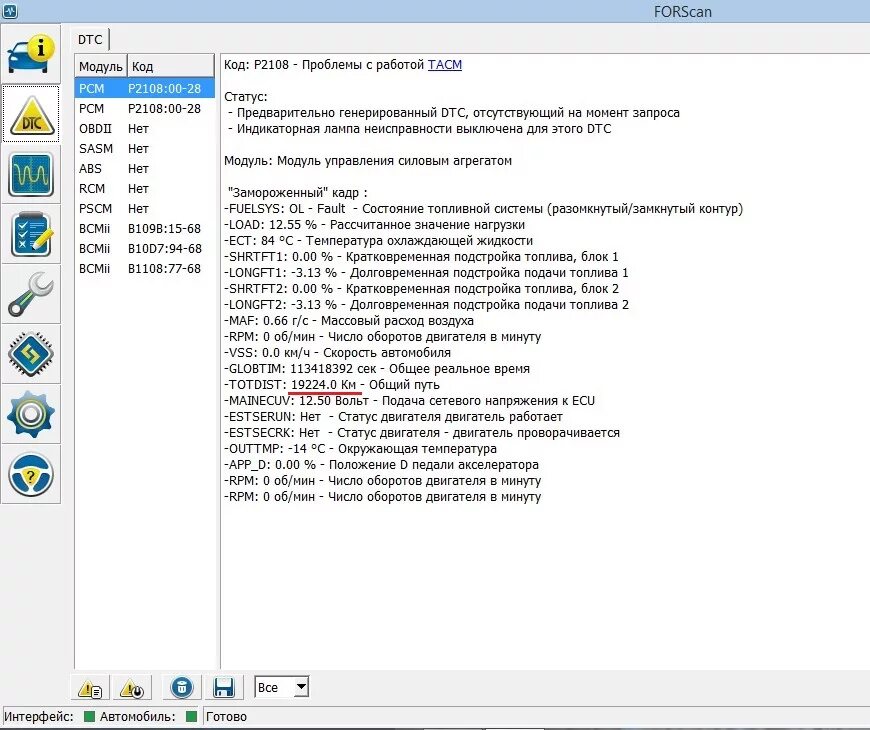Select the ABS 'Нет' row
The width and height of the screenshot is (870, 730).
click(x=144, y=168)
